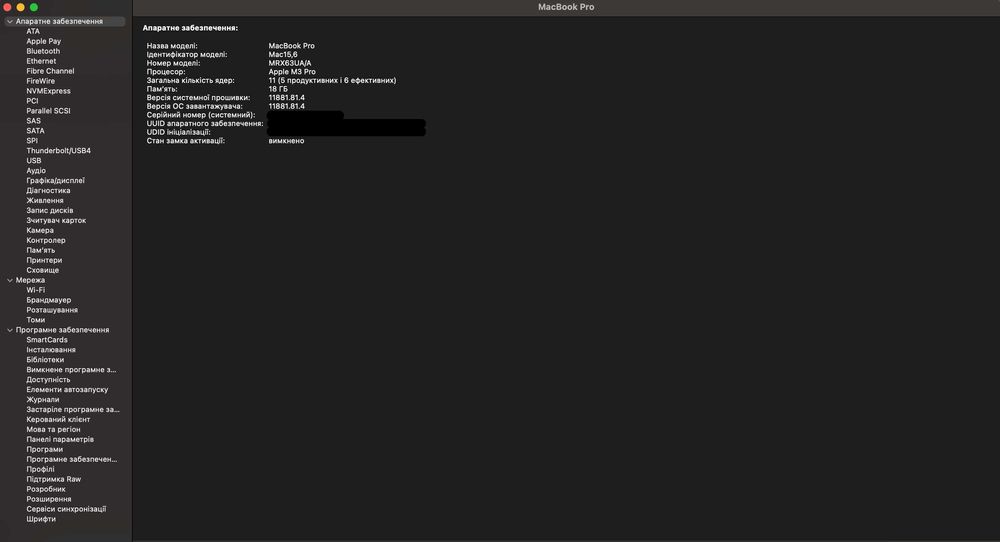
Task: Select Програми in the sidebar
Action: (x=45, y=450)
